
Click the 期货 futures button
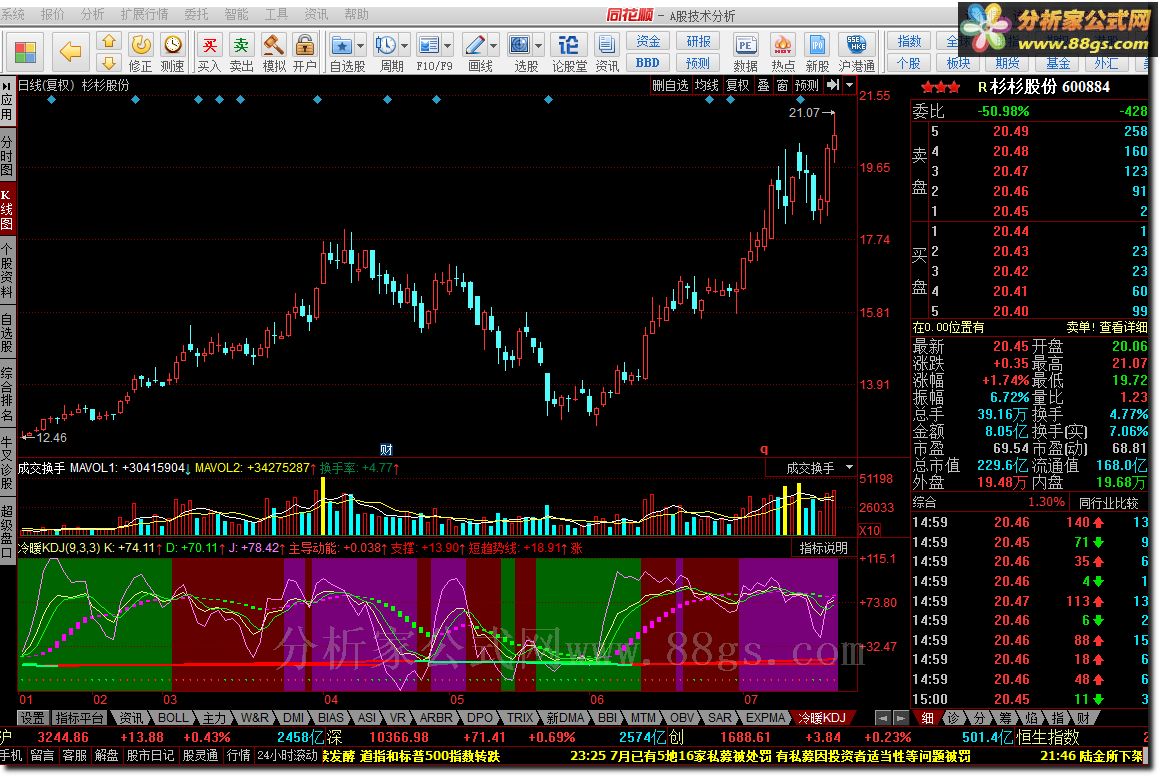click(1008, 63)
